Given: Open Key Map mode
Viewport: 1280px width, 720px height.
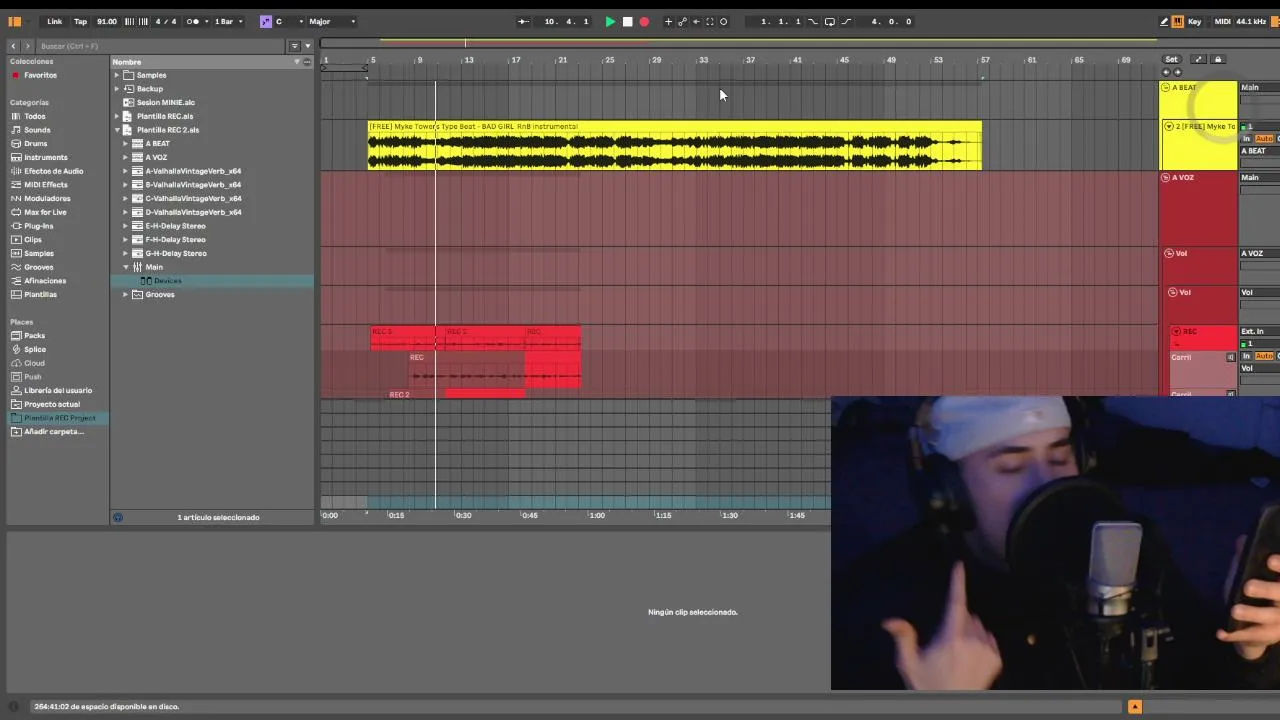Looking at the screenshot, I should coord(1194,21).
